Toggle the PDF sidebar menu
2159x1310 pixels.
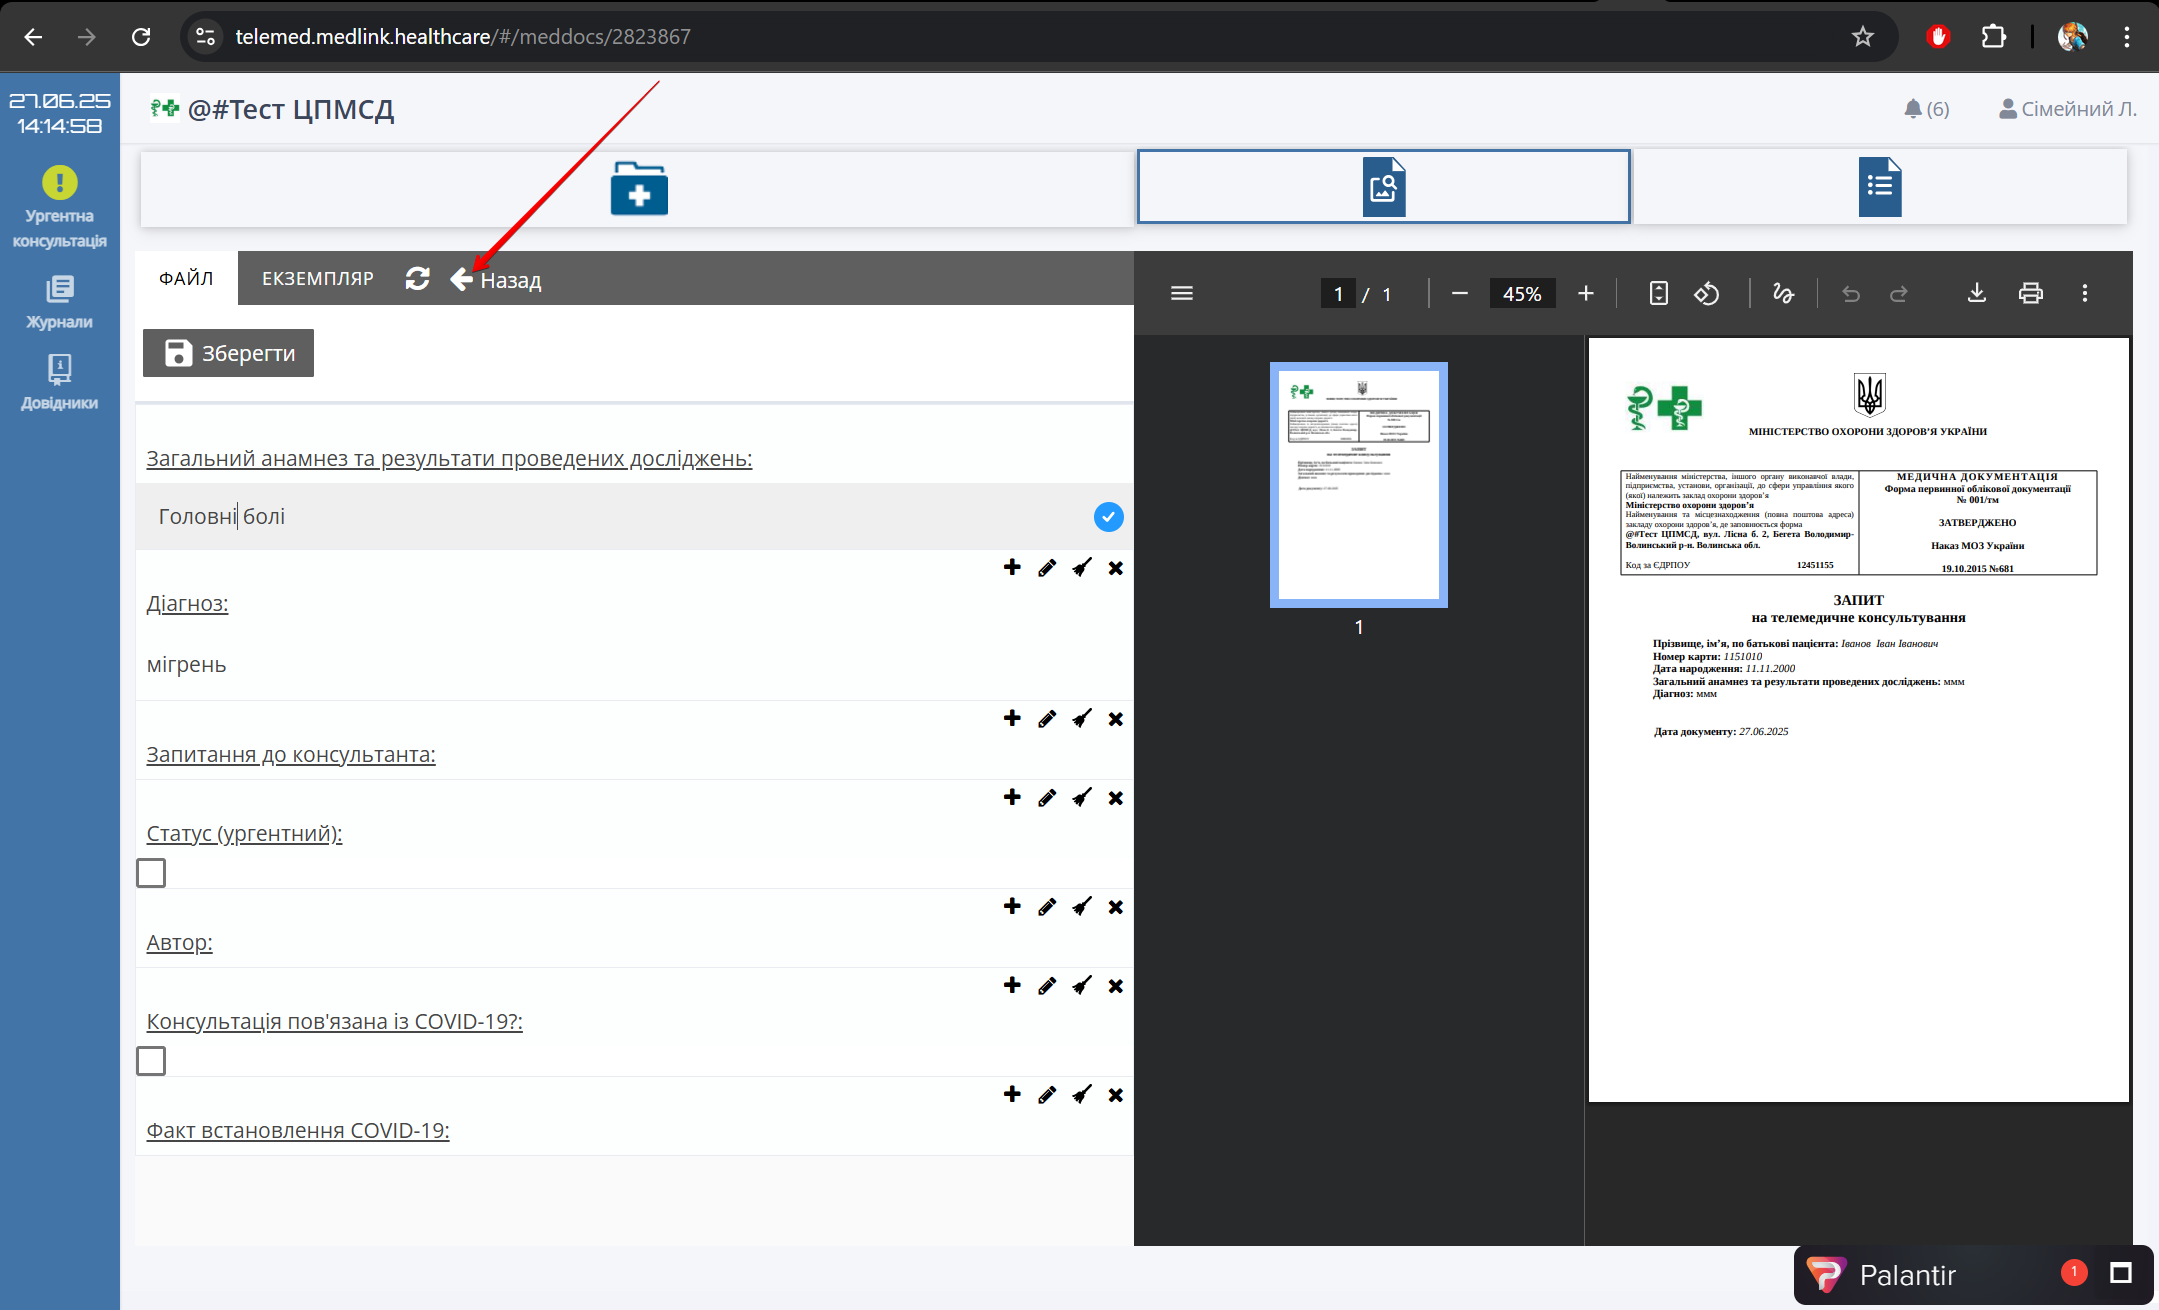click(x=1181, y=293)
